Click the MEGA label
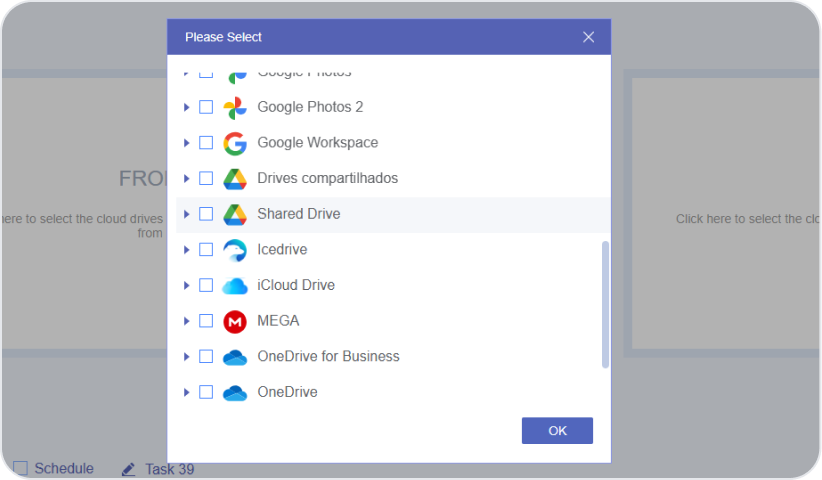 (x=278, y=321)
